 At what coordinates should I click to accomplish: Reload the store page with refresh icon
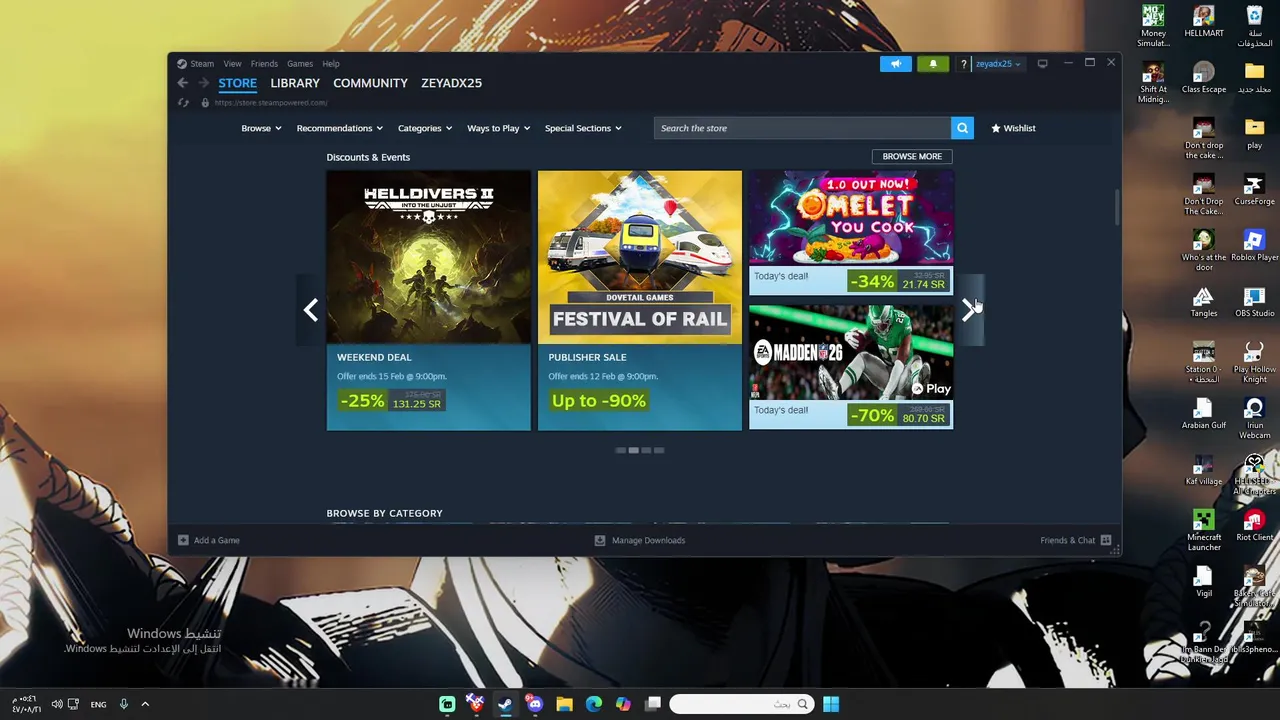183,102
